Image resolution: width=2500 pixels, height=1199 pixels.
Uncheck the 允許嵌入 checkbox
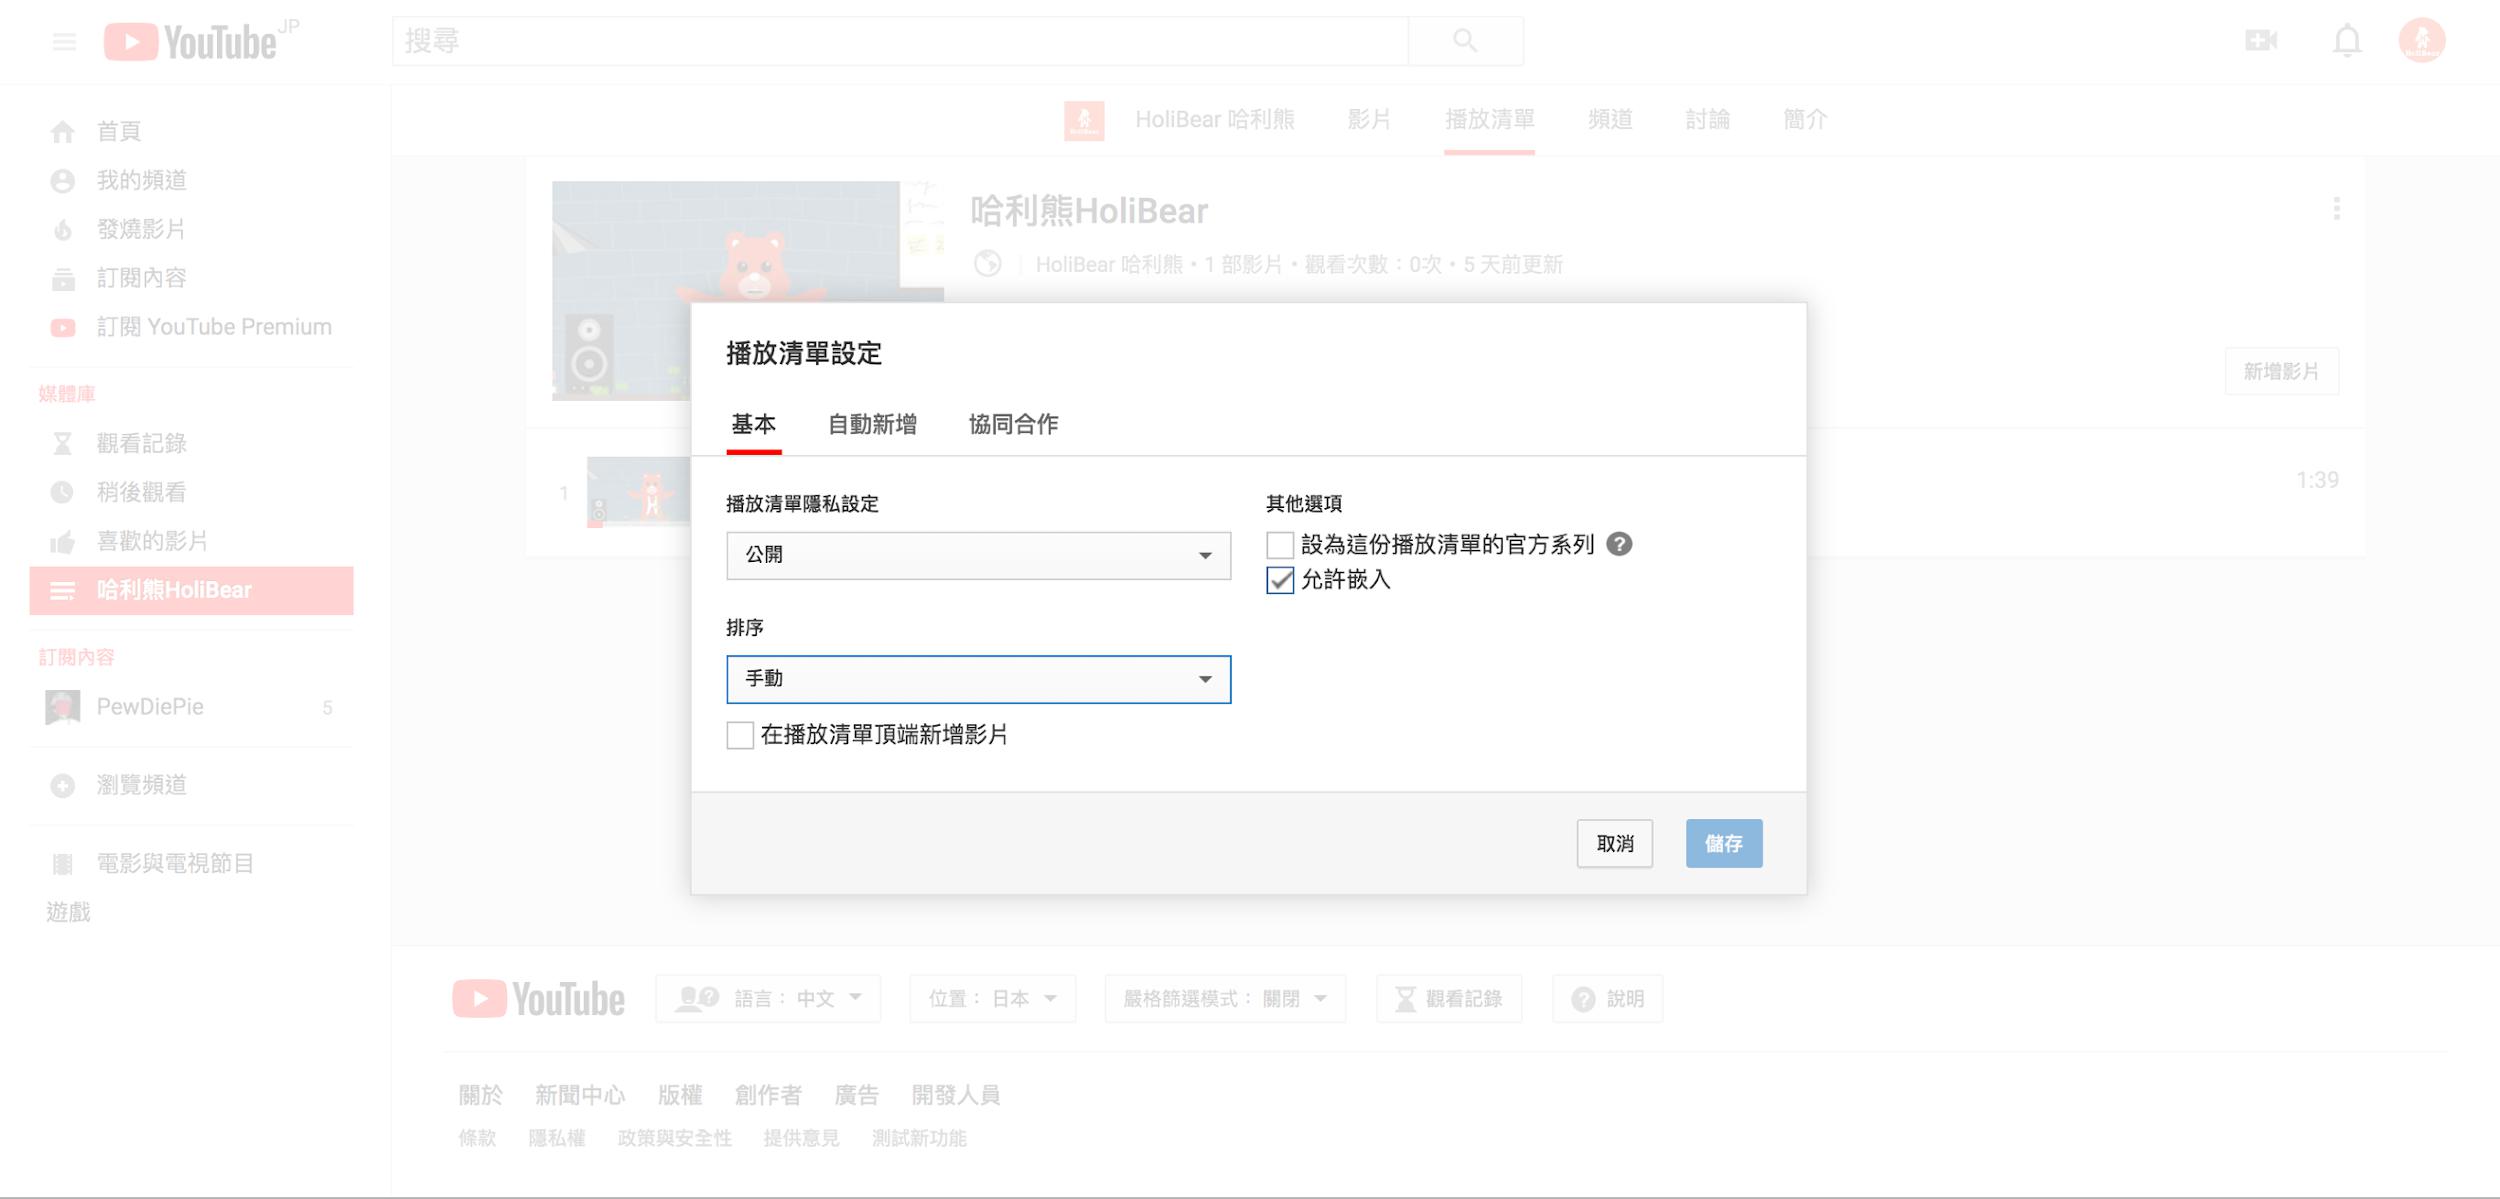coord(1280,580)
